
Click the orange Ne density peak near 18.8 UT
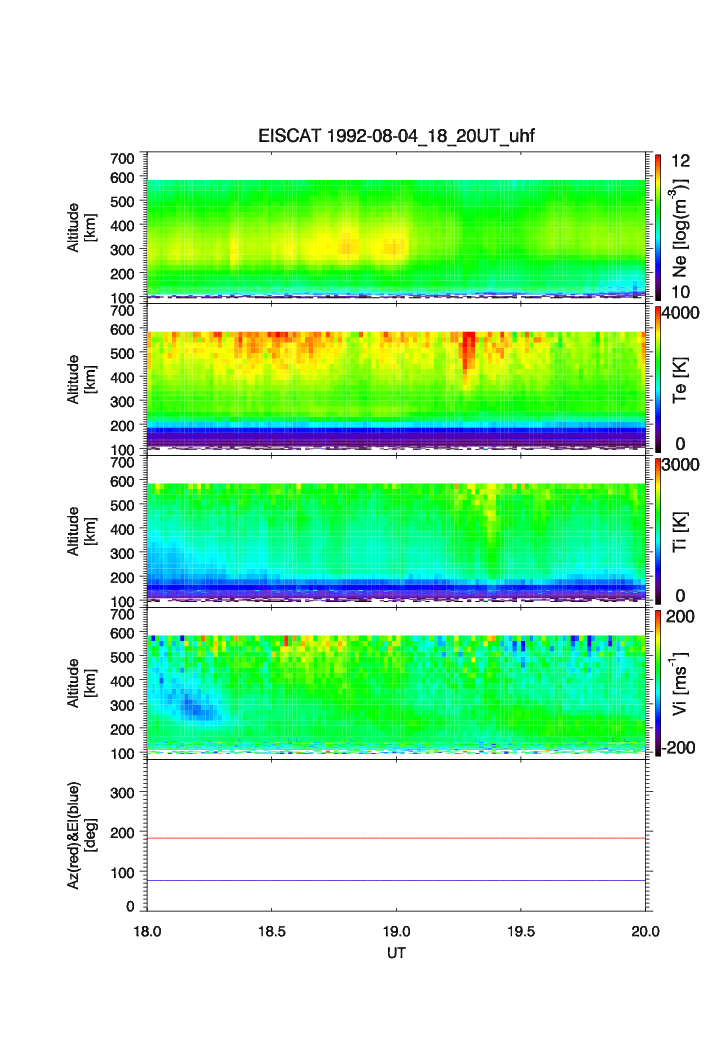coord(349,247)
